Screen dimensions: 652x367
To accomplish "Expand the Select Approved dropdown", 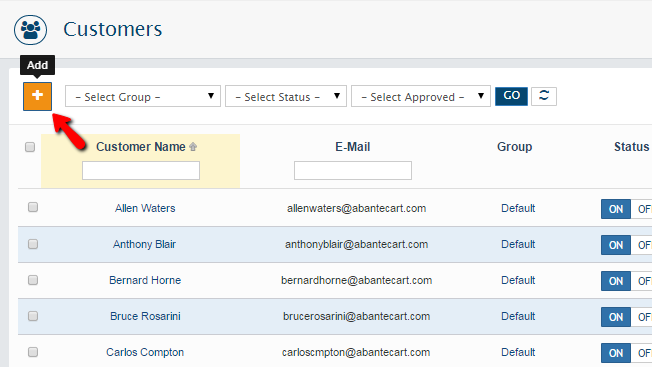I will [x=421, y=96].
